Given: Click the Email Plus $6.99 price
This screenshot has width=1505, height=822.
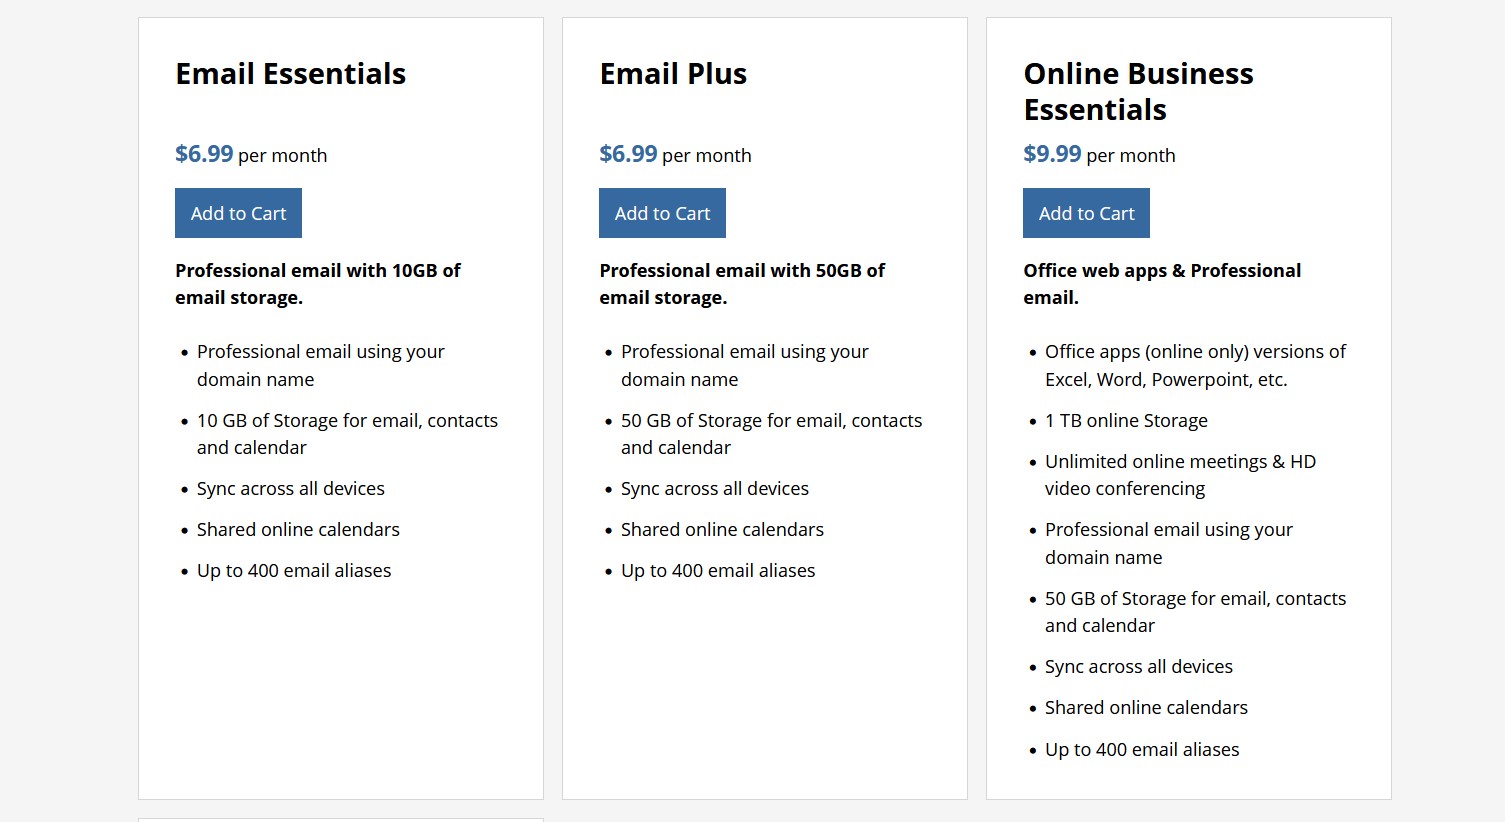Looking at the screenshot, I should pyautogui.click(x=628, y=154).
